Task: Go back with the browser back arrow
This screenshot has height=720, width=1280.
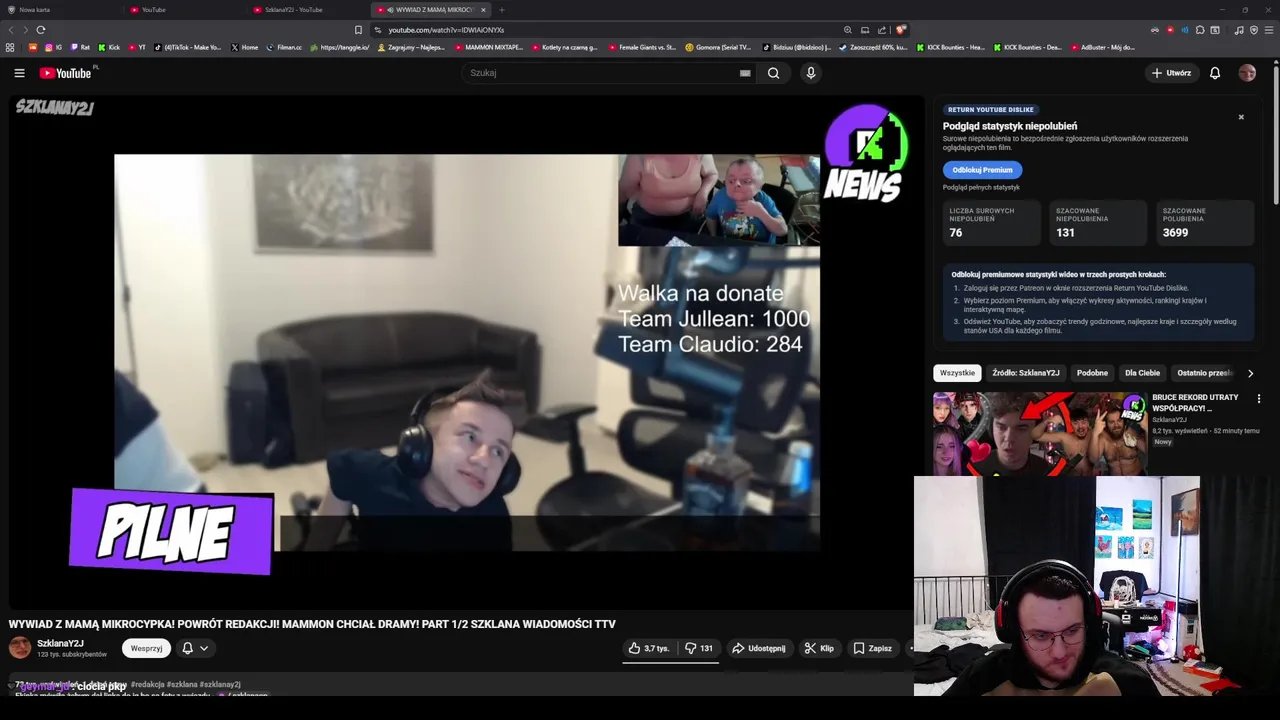Action: click(11, 30)
